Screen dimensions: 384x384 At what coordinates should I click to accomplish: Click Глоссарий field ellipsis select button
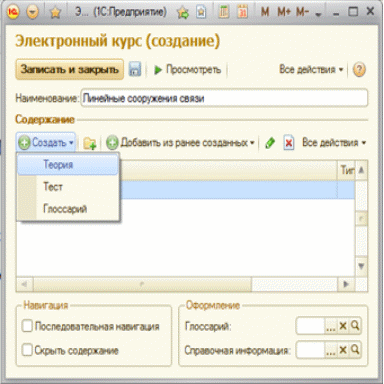(331, 326)
